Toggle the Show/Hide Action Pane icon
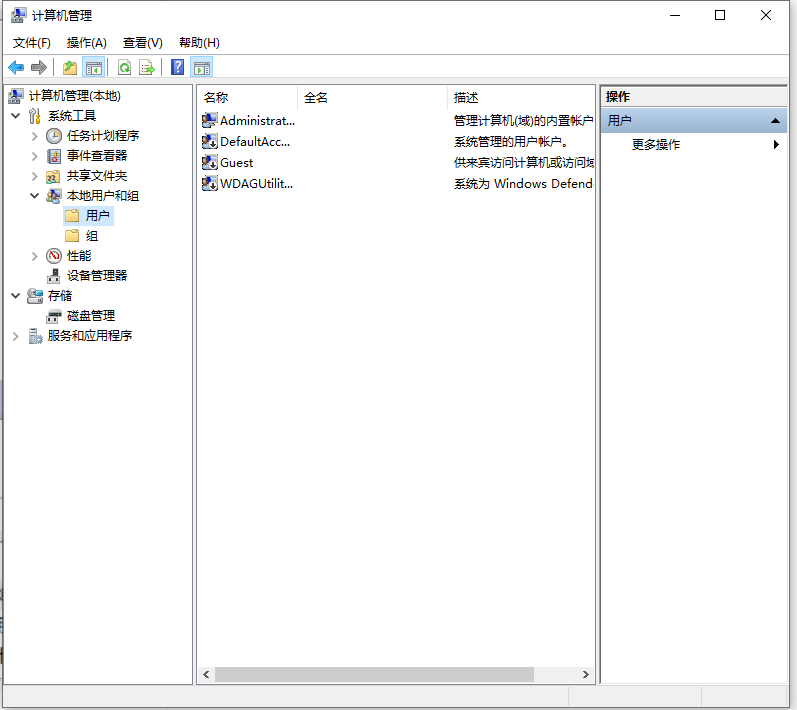The height and width of the screenshot is (710, 797). (x=201, y=67)
